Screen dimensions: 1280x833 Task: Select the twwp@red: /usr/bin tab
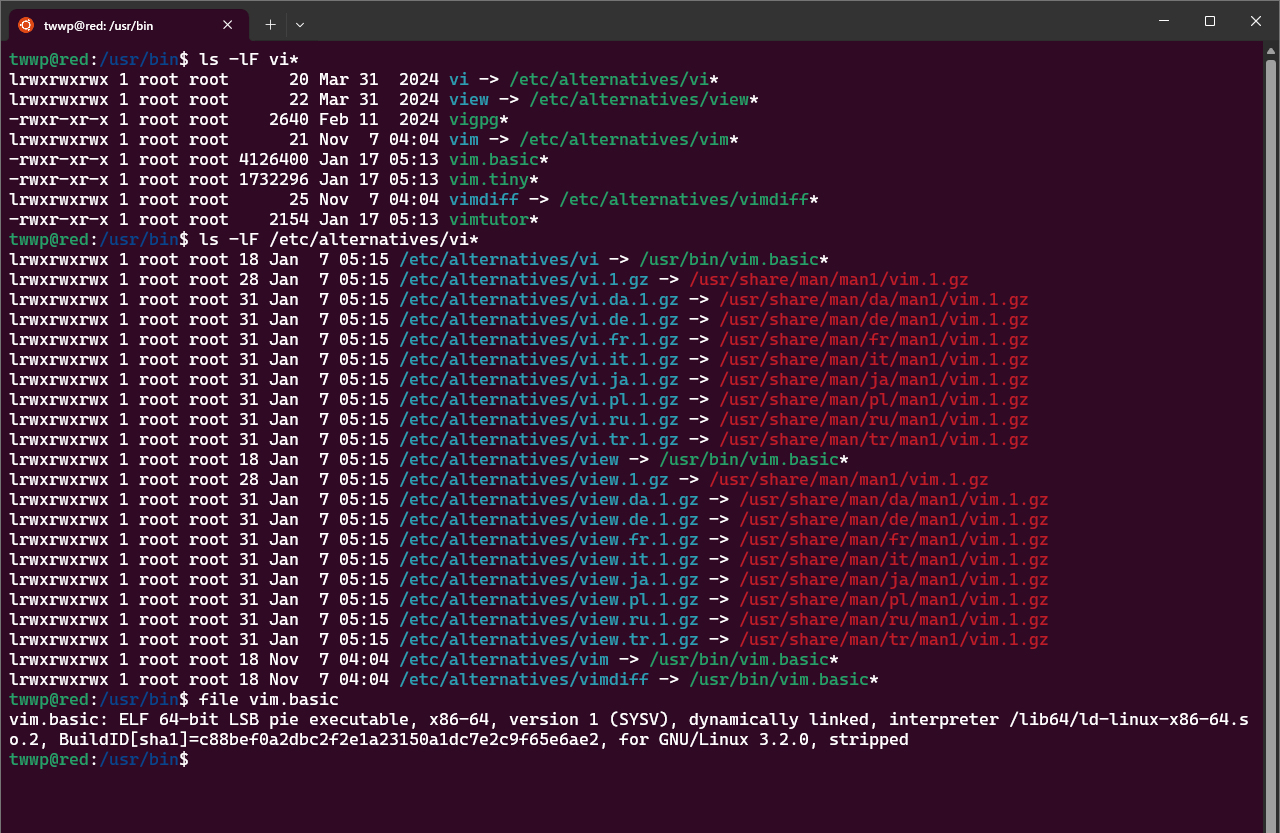click(127, 24)
